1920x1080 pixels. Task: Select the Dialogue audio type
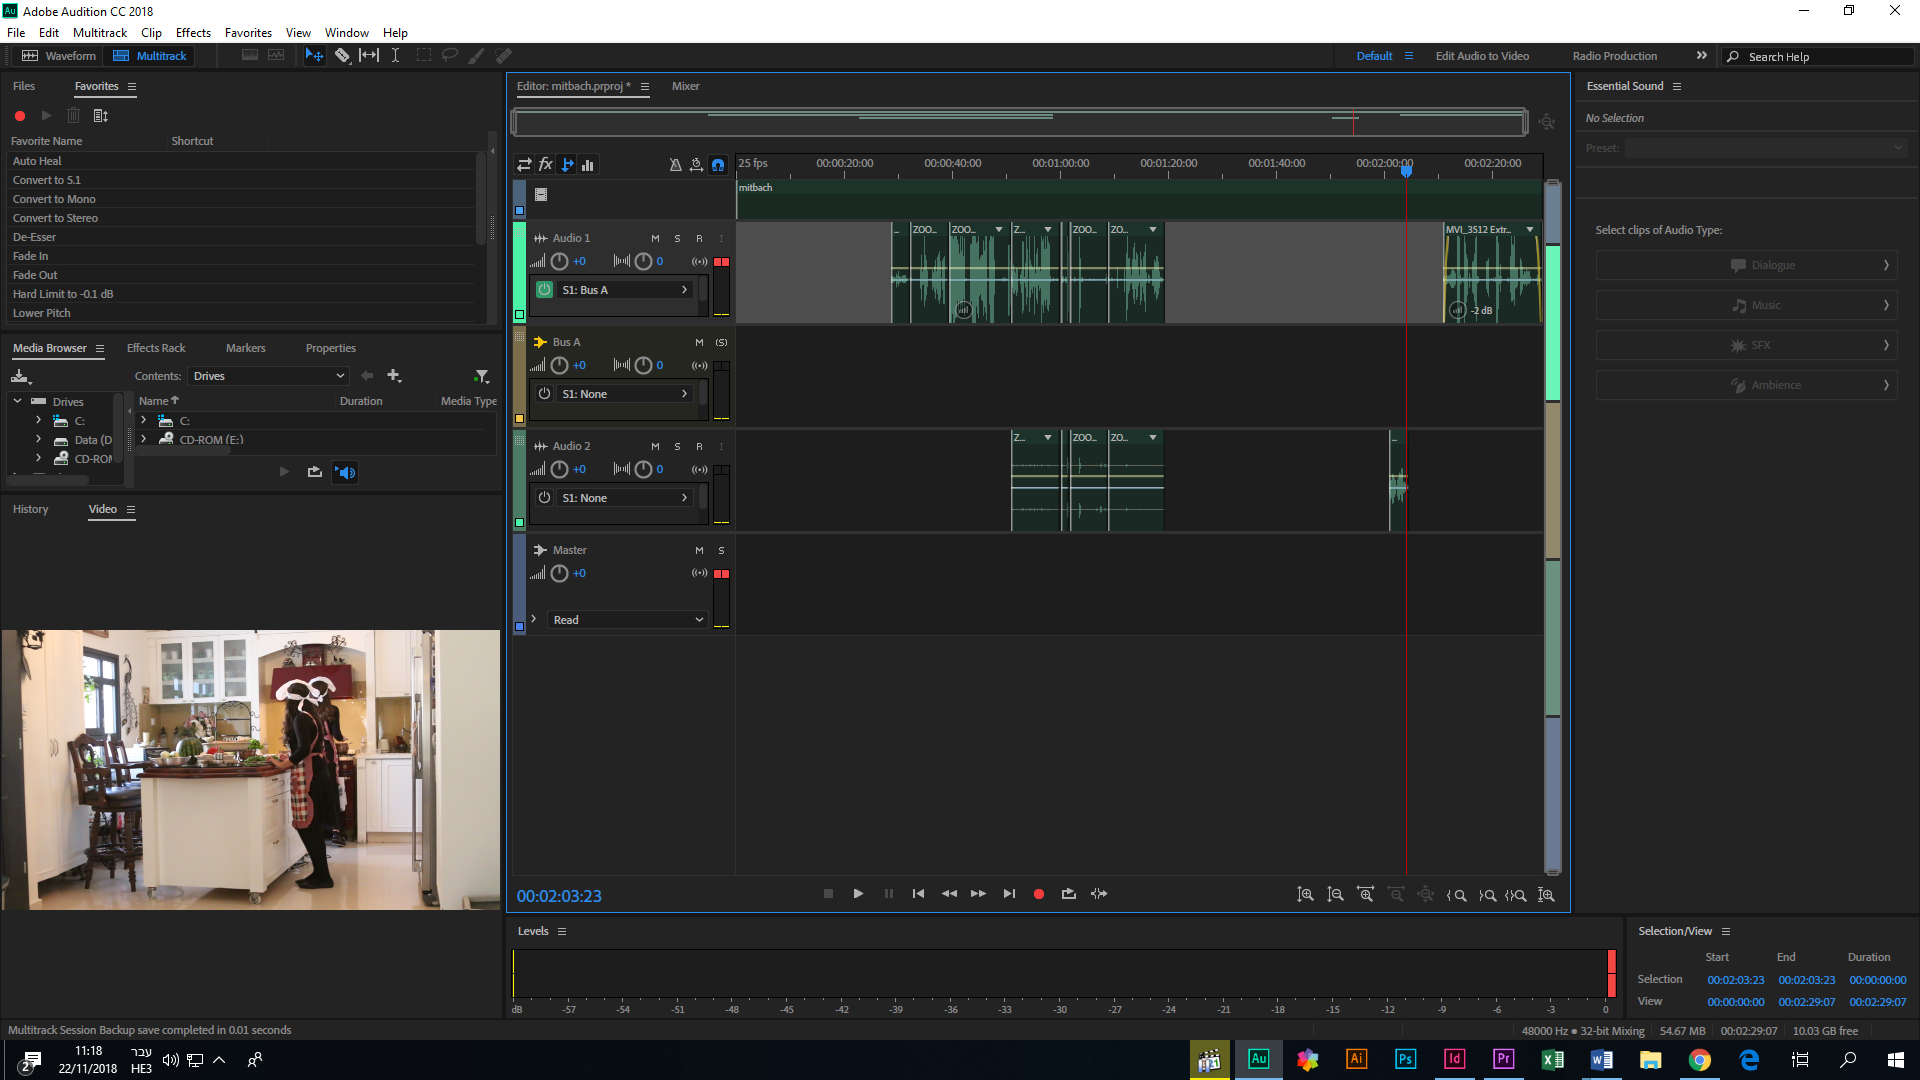1744,265
